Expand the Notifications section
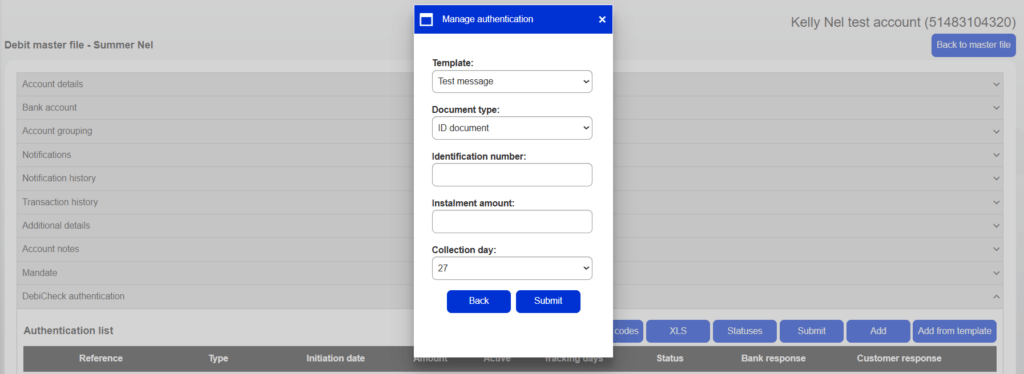 (x=510, y=155)
